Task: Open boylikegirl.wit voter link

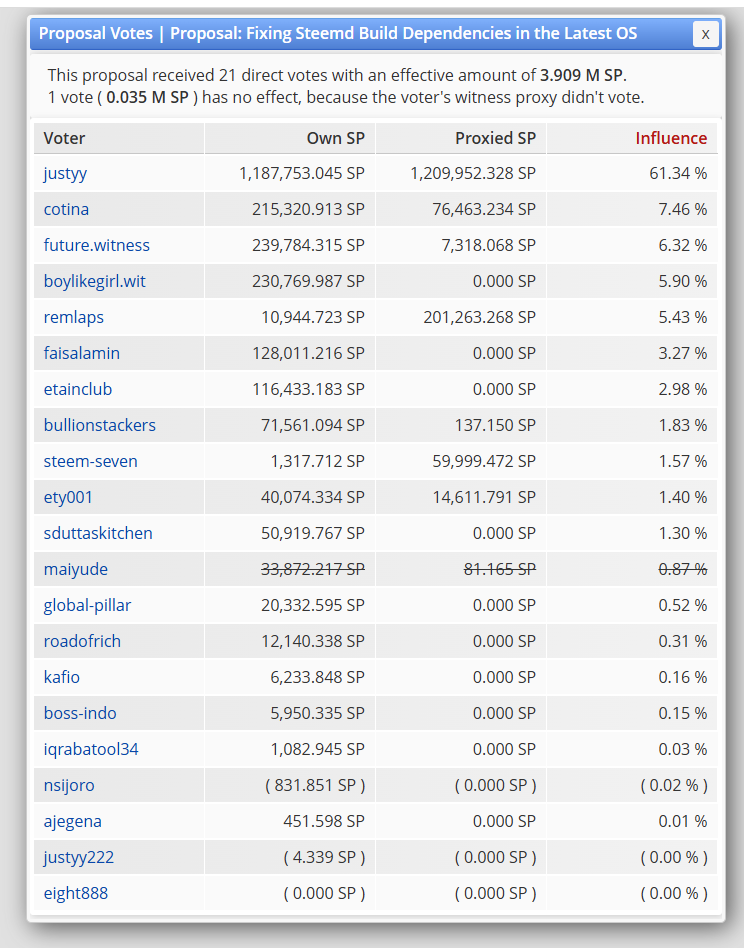Action: [95, 281]
